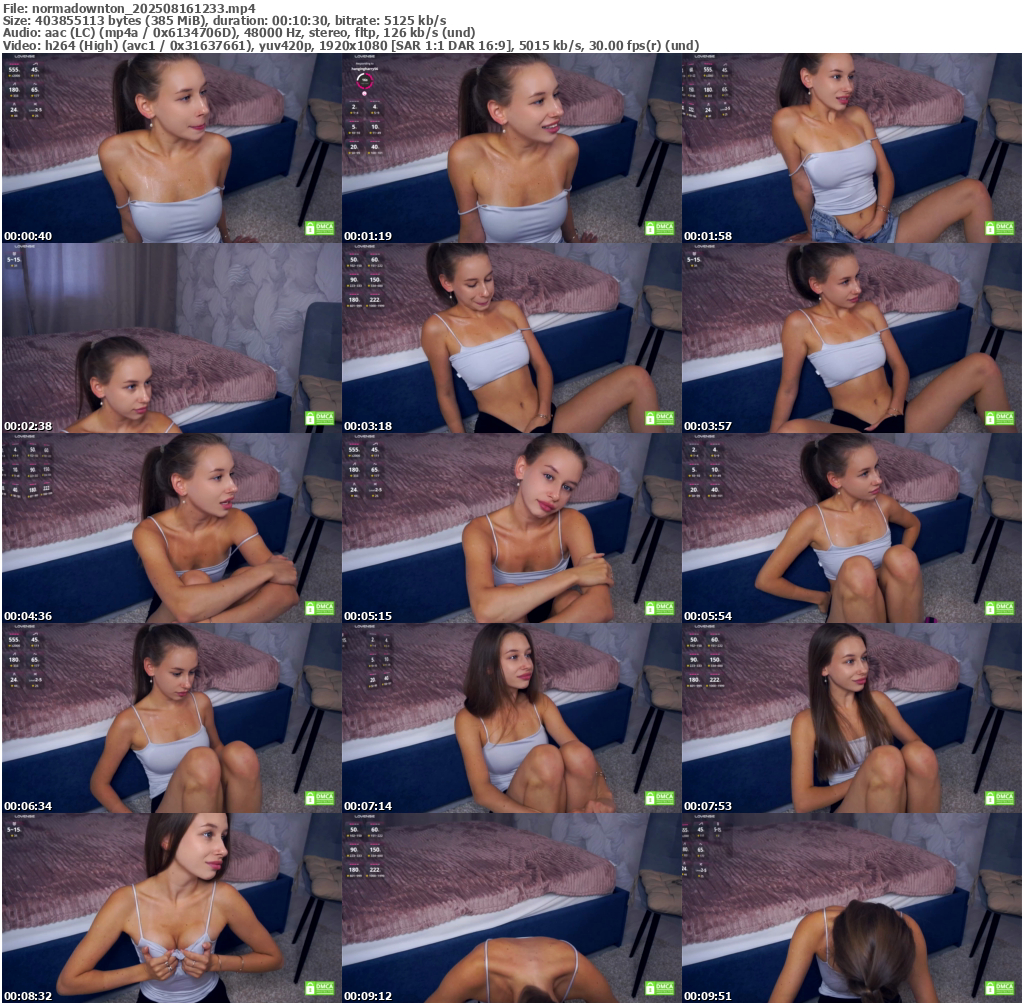Click the DMCA badge in the 00:09:12 frame
This screenshot has height=1003, width=1024.
pos(659,988)
